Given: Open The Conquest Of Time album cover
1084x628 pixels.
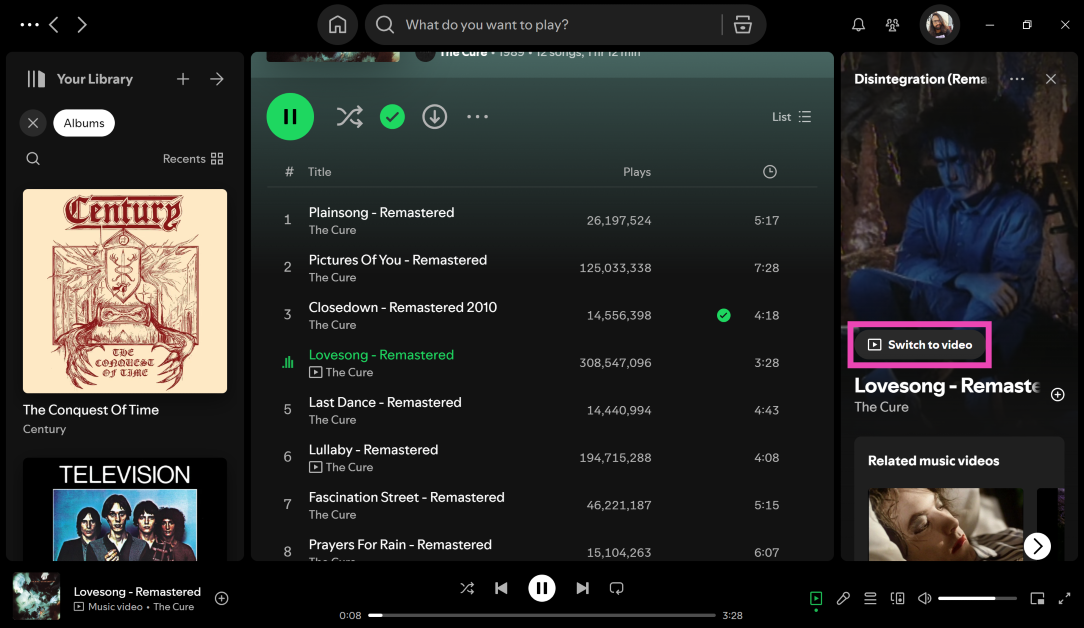Looking at the screenshot, I should pyautogui.click(x=125, y=291).
